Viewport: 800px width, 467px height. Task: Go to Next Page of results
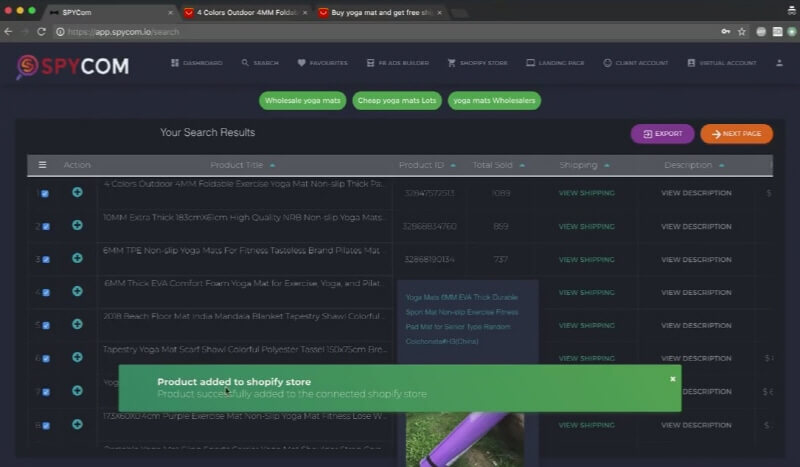[x=736, y=134]
